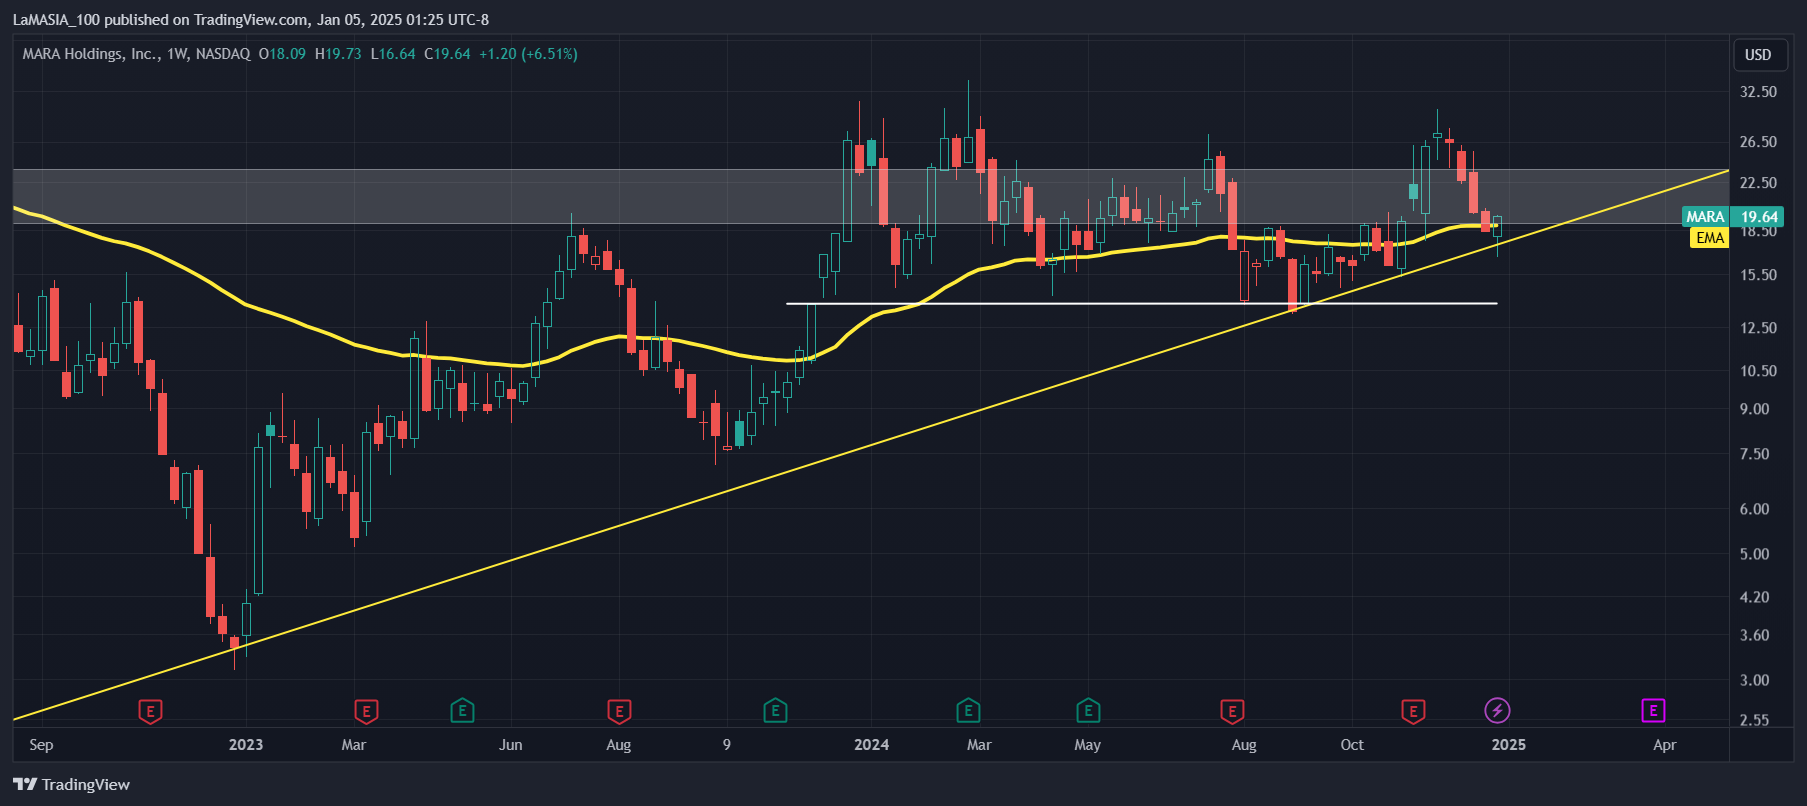Image resolution: width=1807 pixels, height=806 pixels.
Task: Click the 2025 year label on time axis
Action: point(1508,745)
